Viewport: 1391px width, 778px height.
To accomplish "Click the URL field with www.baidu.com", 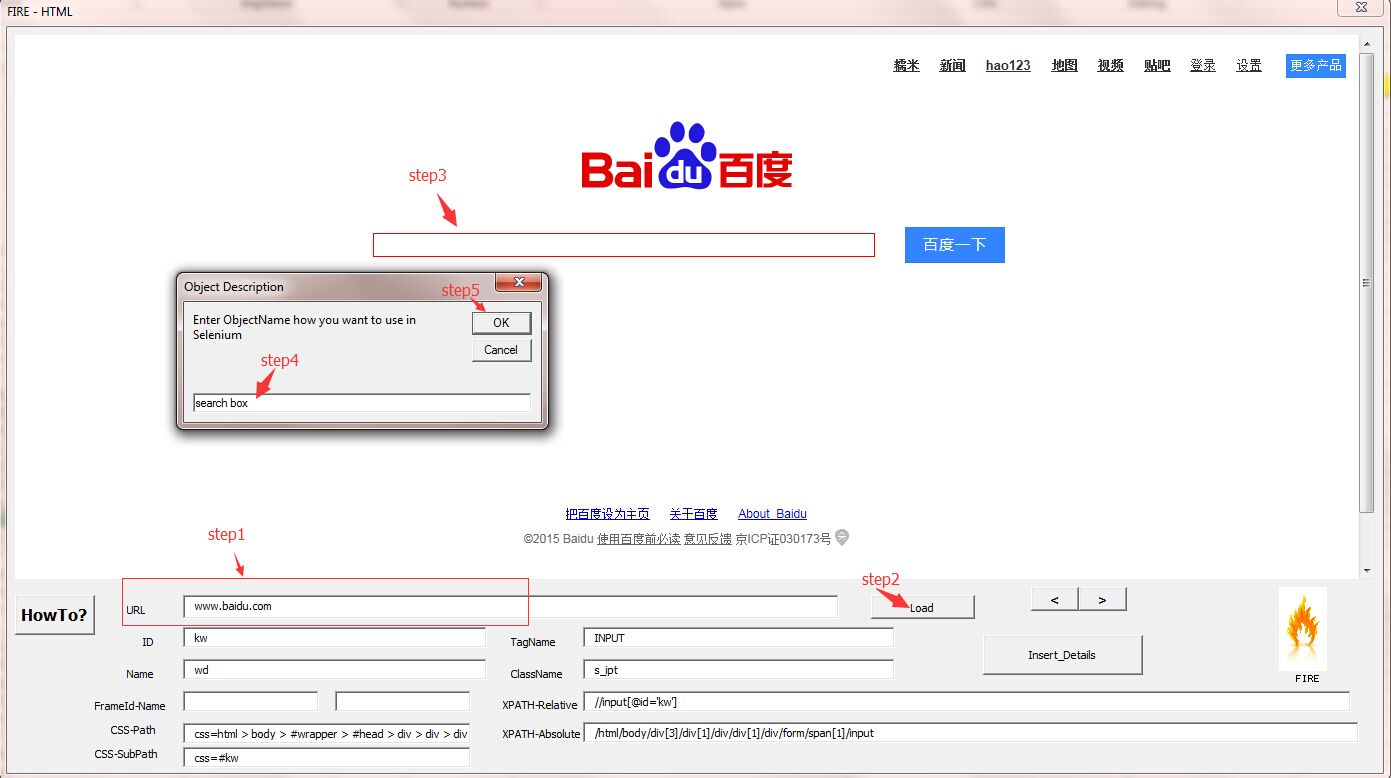I will coord(511,606).
